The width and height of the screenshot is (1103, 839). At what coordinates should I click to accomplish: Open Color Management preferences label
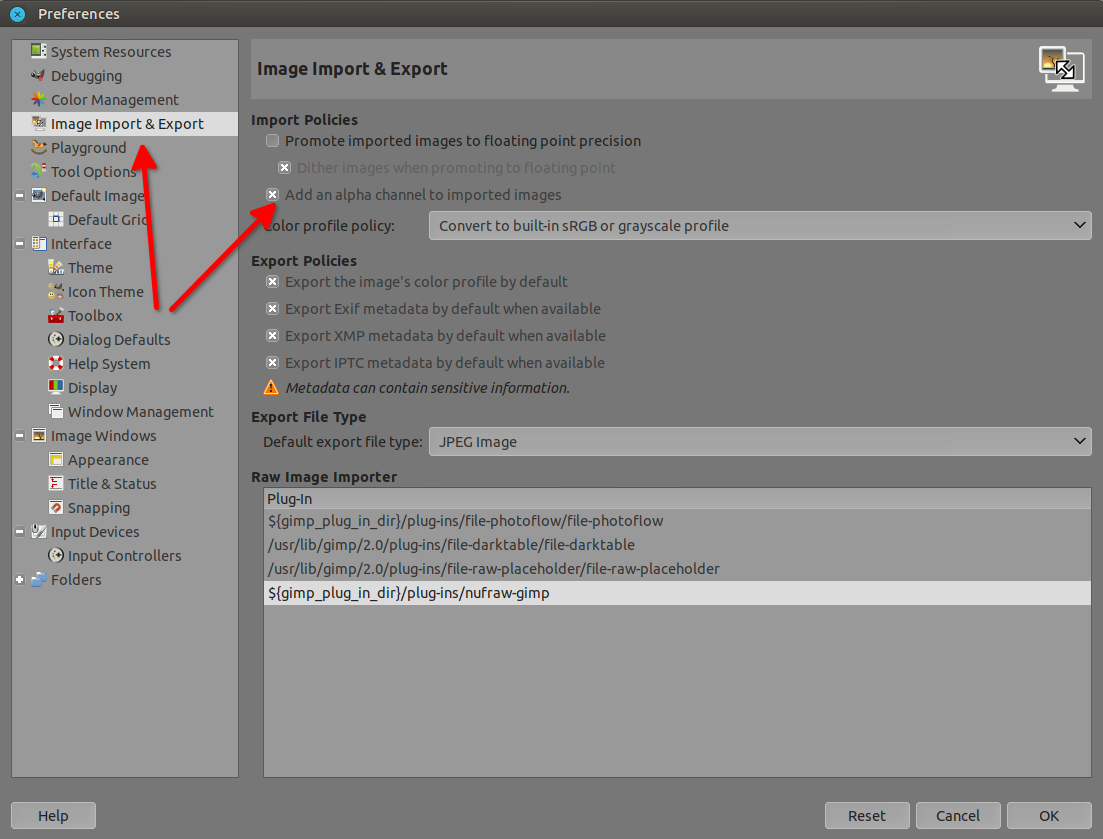coord(115,100)
